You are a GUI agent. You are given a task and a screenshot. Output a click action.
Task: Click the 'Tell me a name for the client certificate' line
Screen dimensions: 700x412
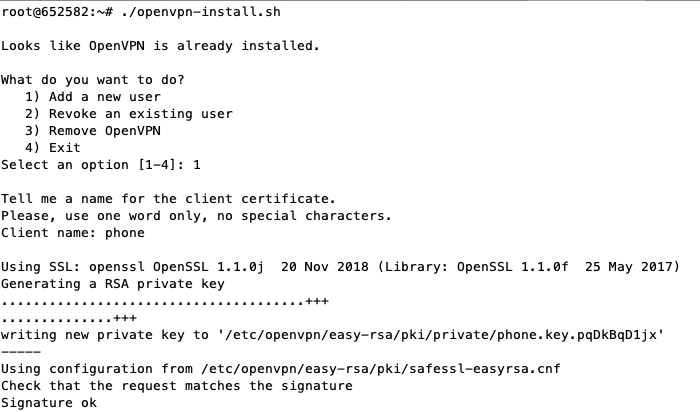(x=168, y=199)
